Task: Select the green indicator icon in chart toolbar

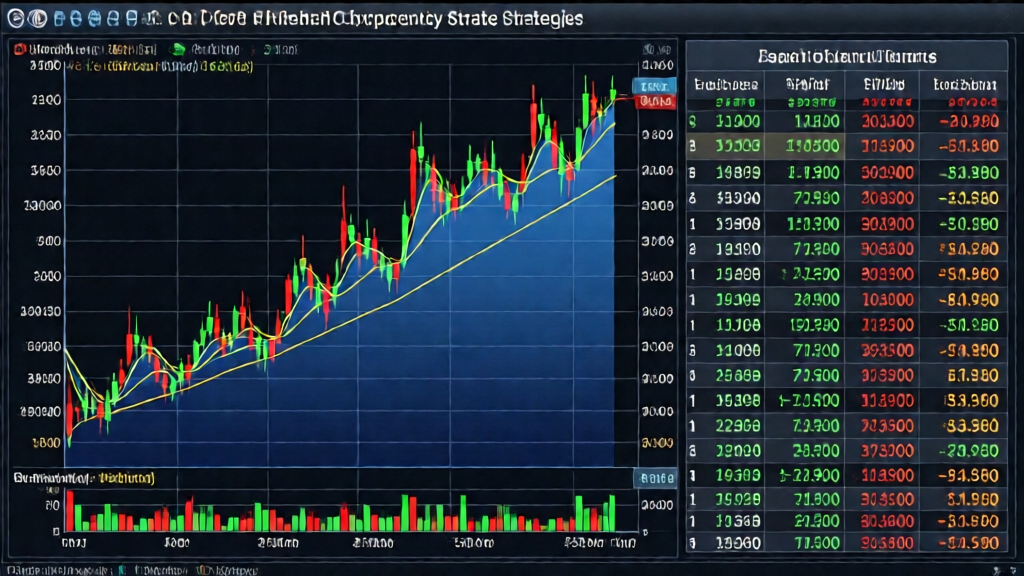Action: click(x=178, y=47)
